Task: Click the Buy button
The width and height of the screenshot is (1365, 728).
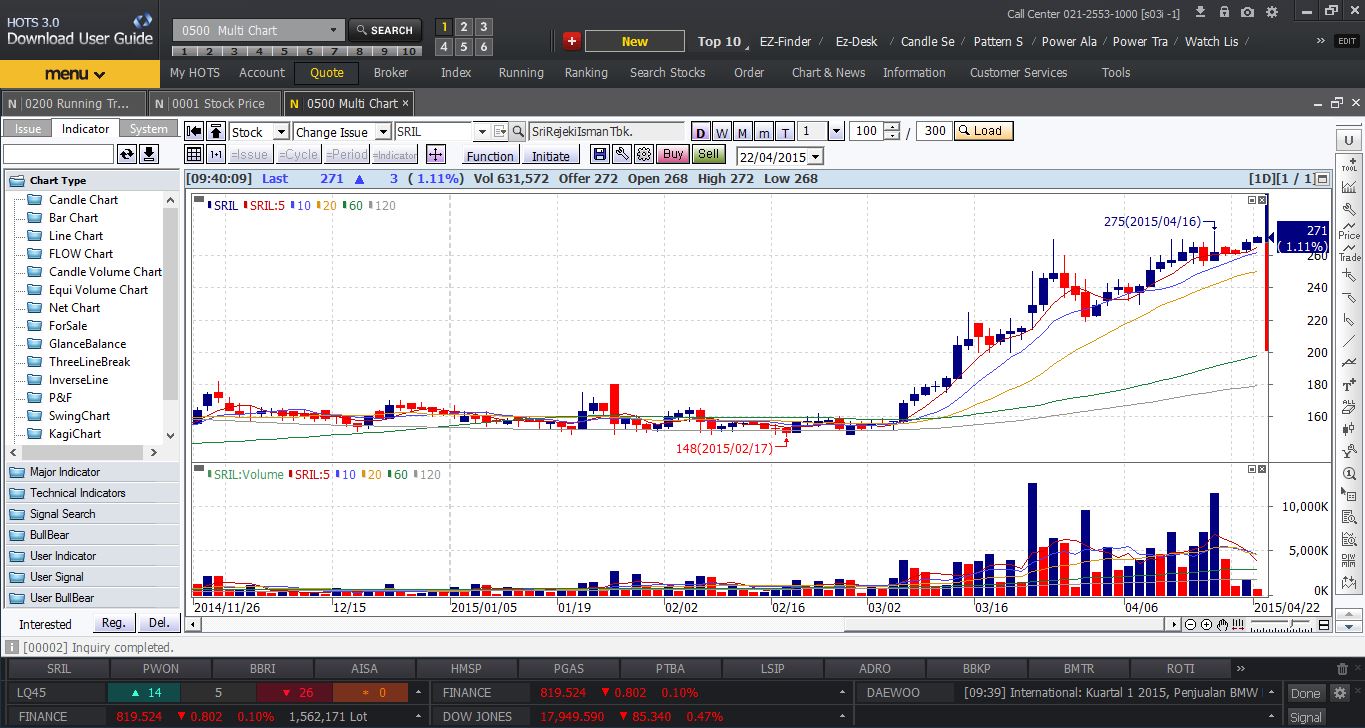Action: pos(673,154)
